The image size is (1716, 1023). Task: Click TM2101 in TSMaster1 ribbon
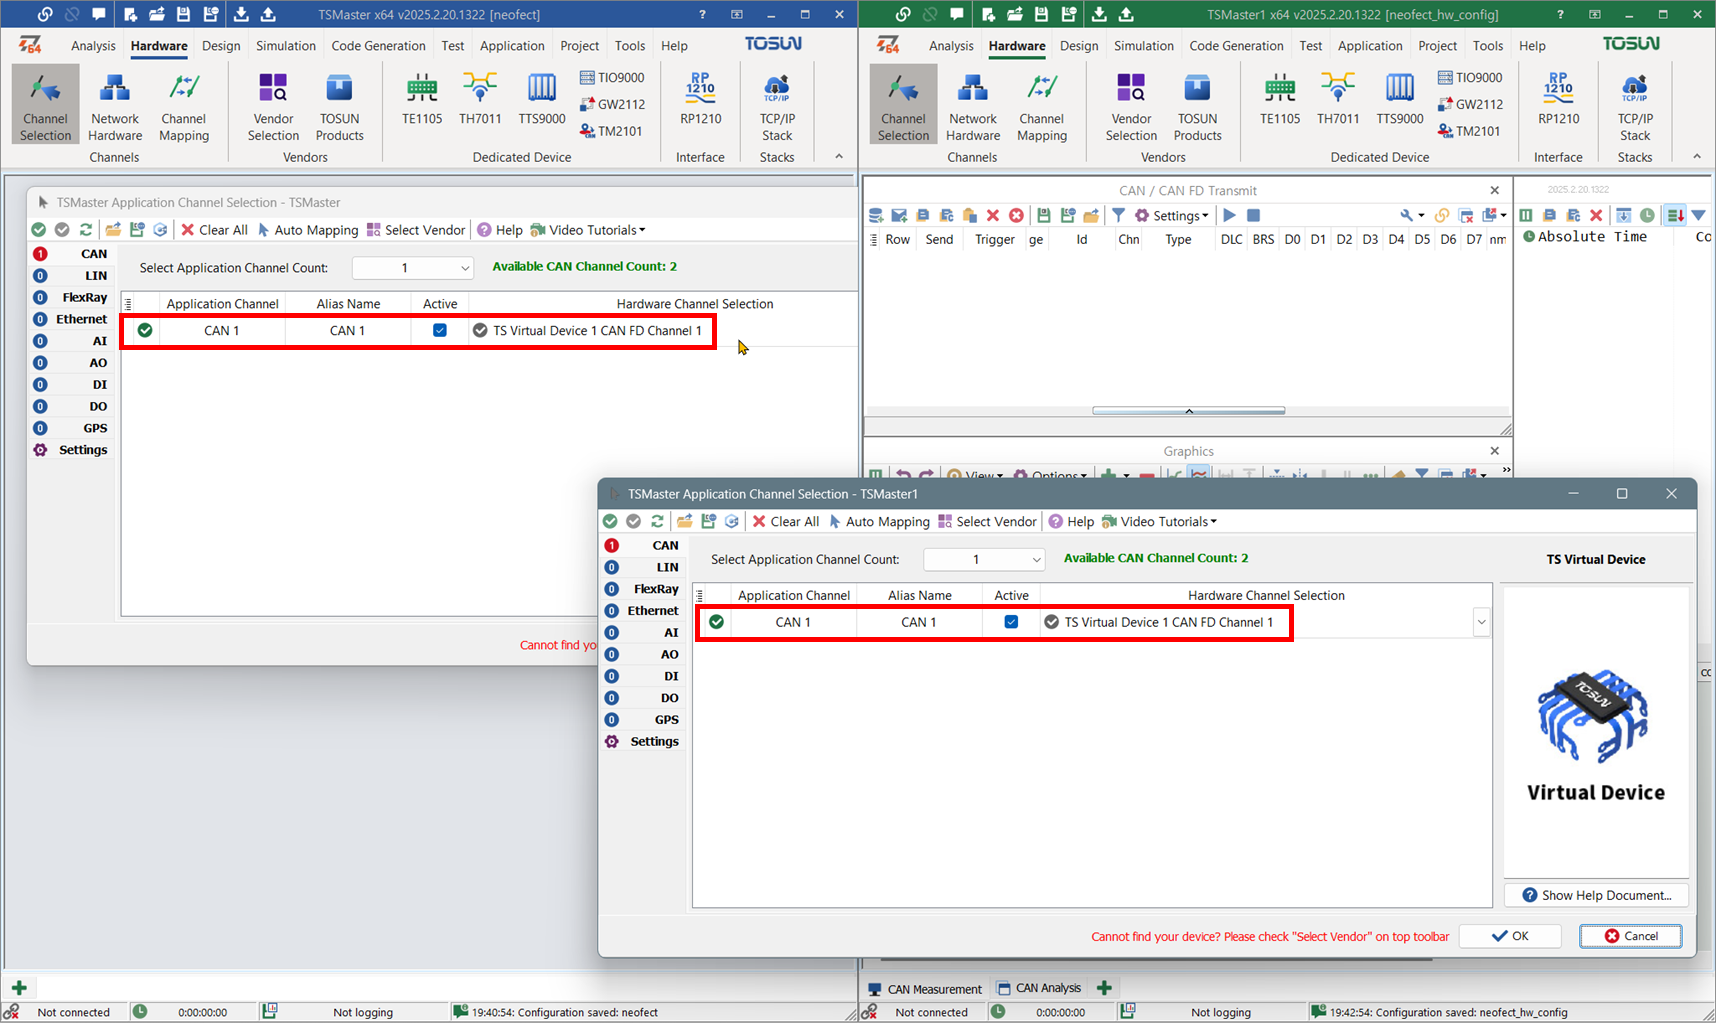pyautogui.click(x=1469, y=131)
